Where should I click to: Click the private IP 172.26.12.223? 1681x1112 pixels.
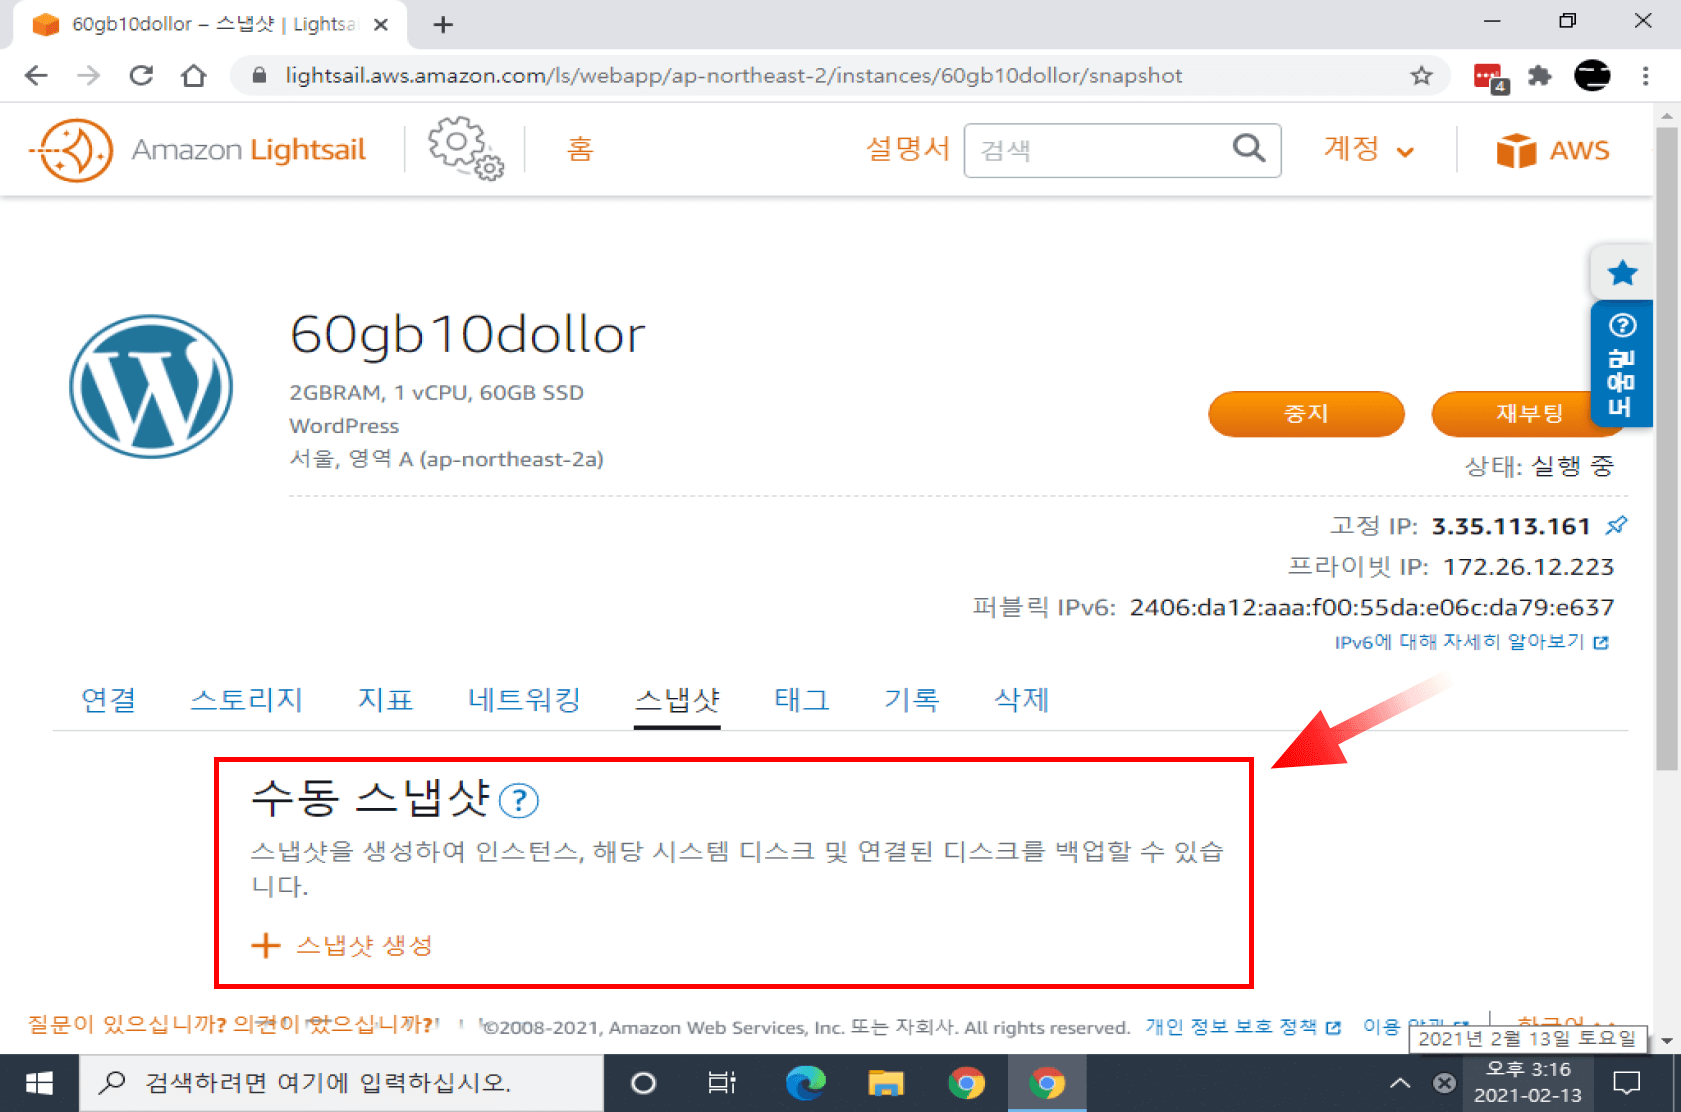pos(1528,567)
